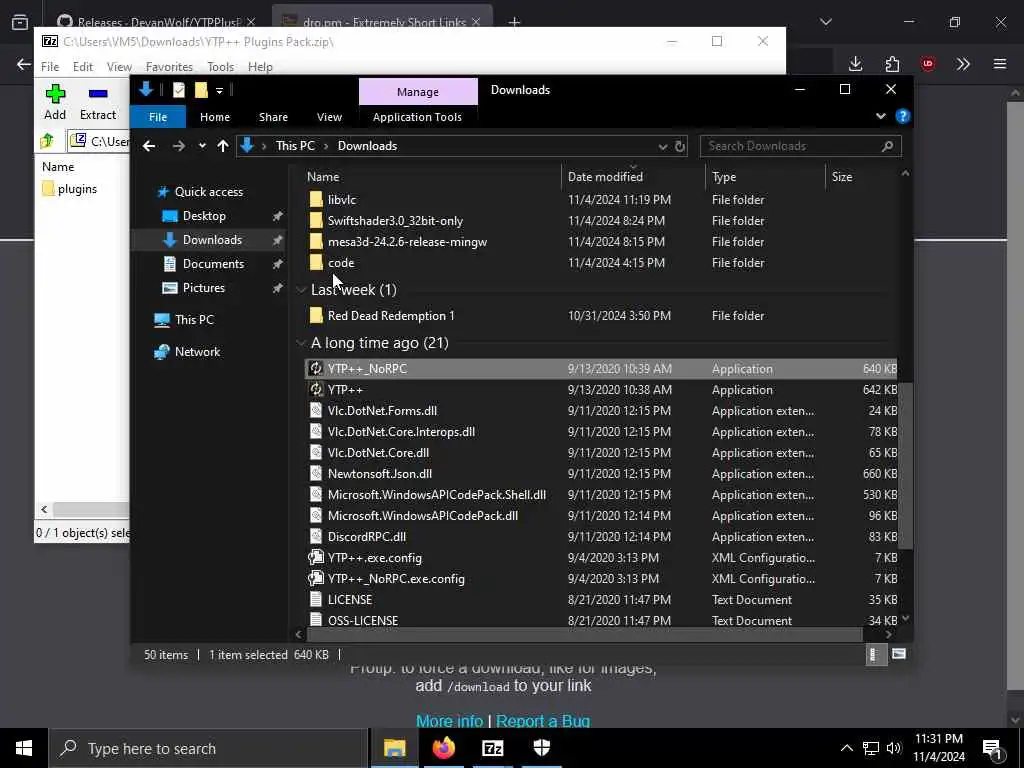Screen dimensions: 1024x768
Task: Click Explorer back arrow
Action: [149, 146]
